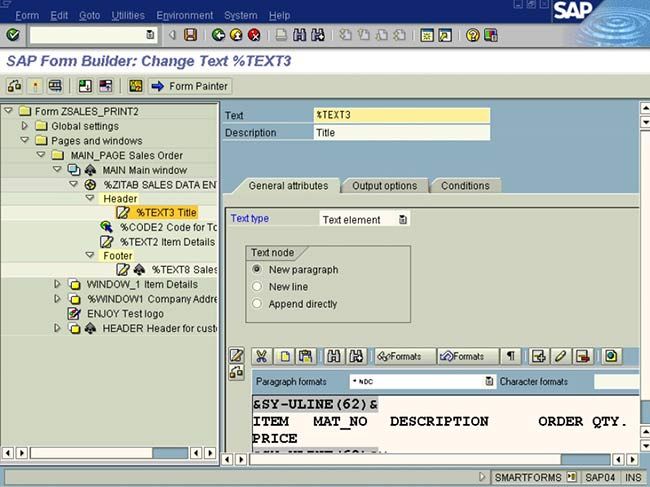Expand the WINDOW_1 Item Details node
Image resolution: width=650 pixels, height=487 pixels.
tap(57, 284)
